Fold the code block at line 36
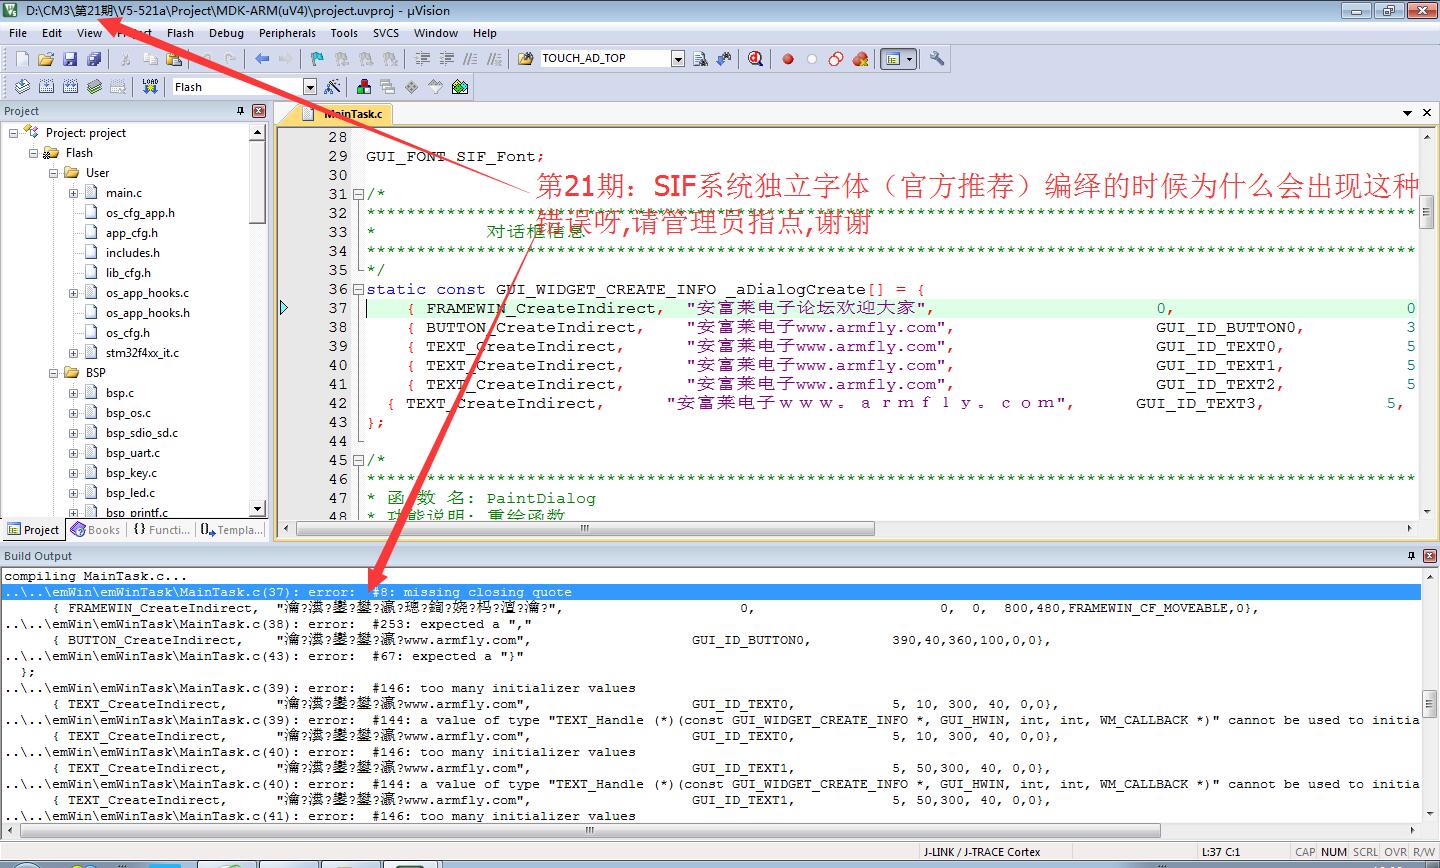Image resolution: width=1440 pixels, height=868 pixels. point(359,290)
